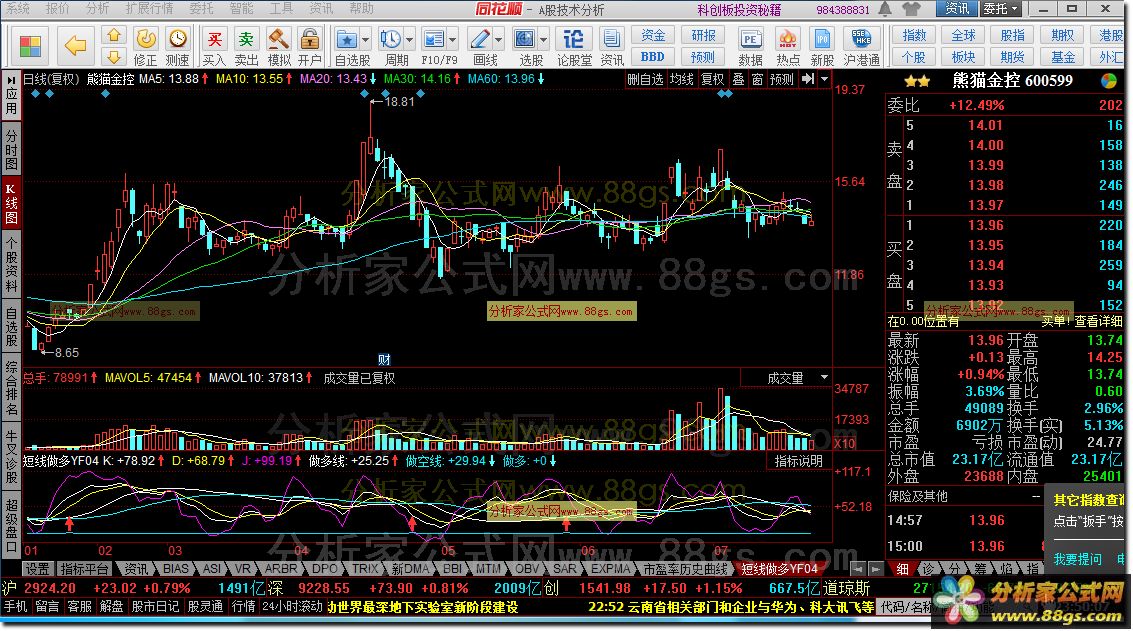Switch to the EXPMA indicator tab

click(611, 569)
